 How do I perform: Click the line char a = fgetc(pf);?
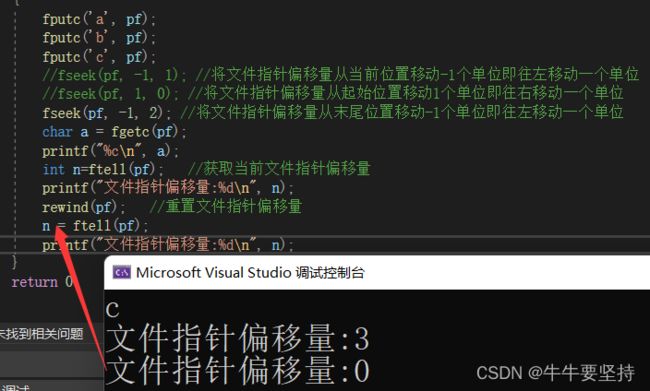pyautogui.click(x=114, y=132)
